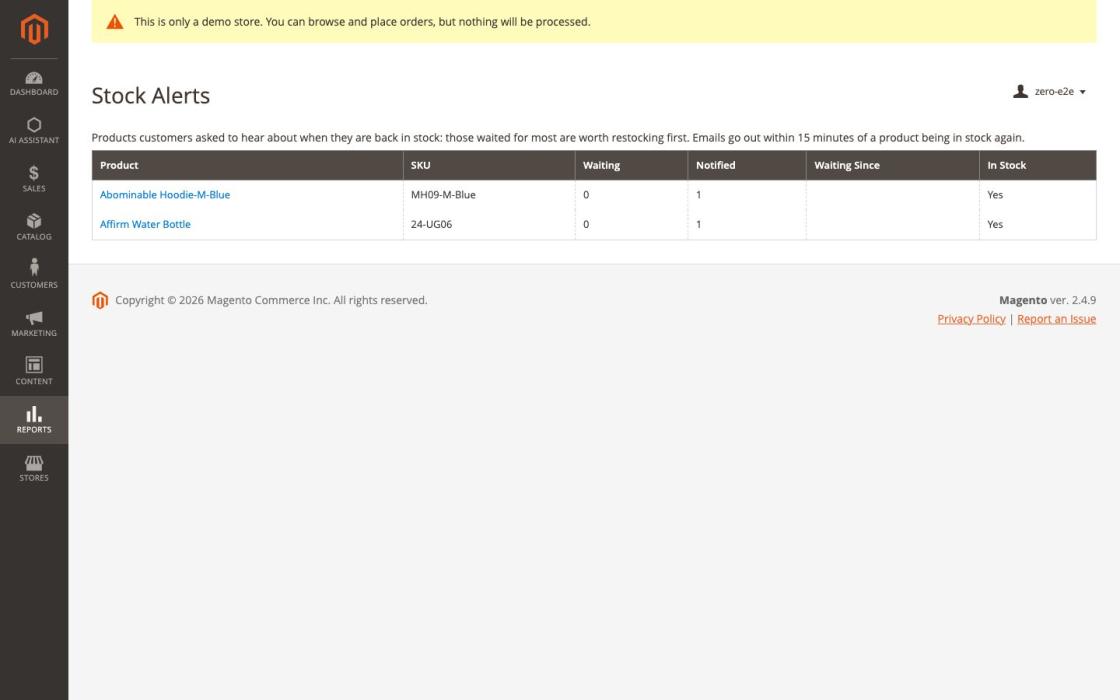Click the demo store warning icon

pyautogui.click(x=114, y=22)
